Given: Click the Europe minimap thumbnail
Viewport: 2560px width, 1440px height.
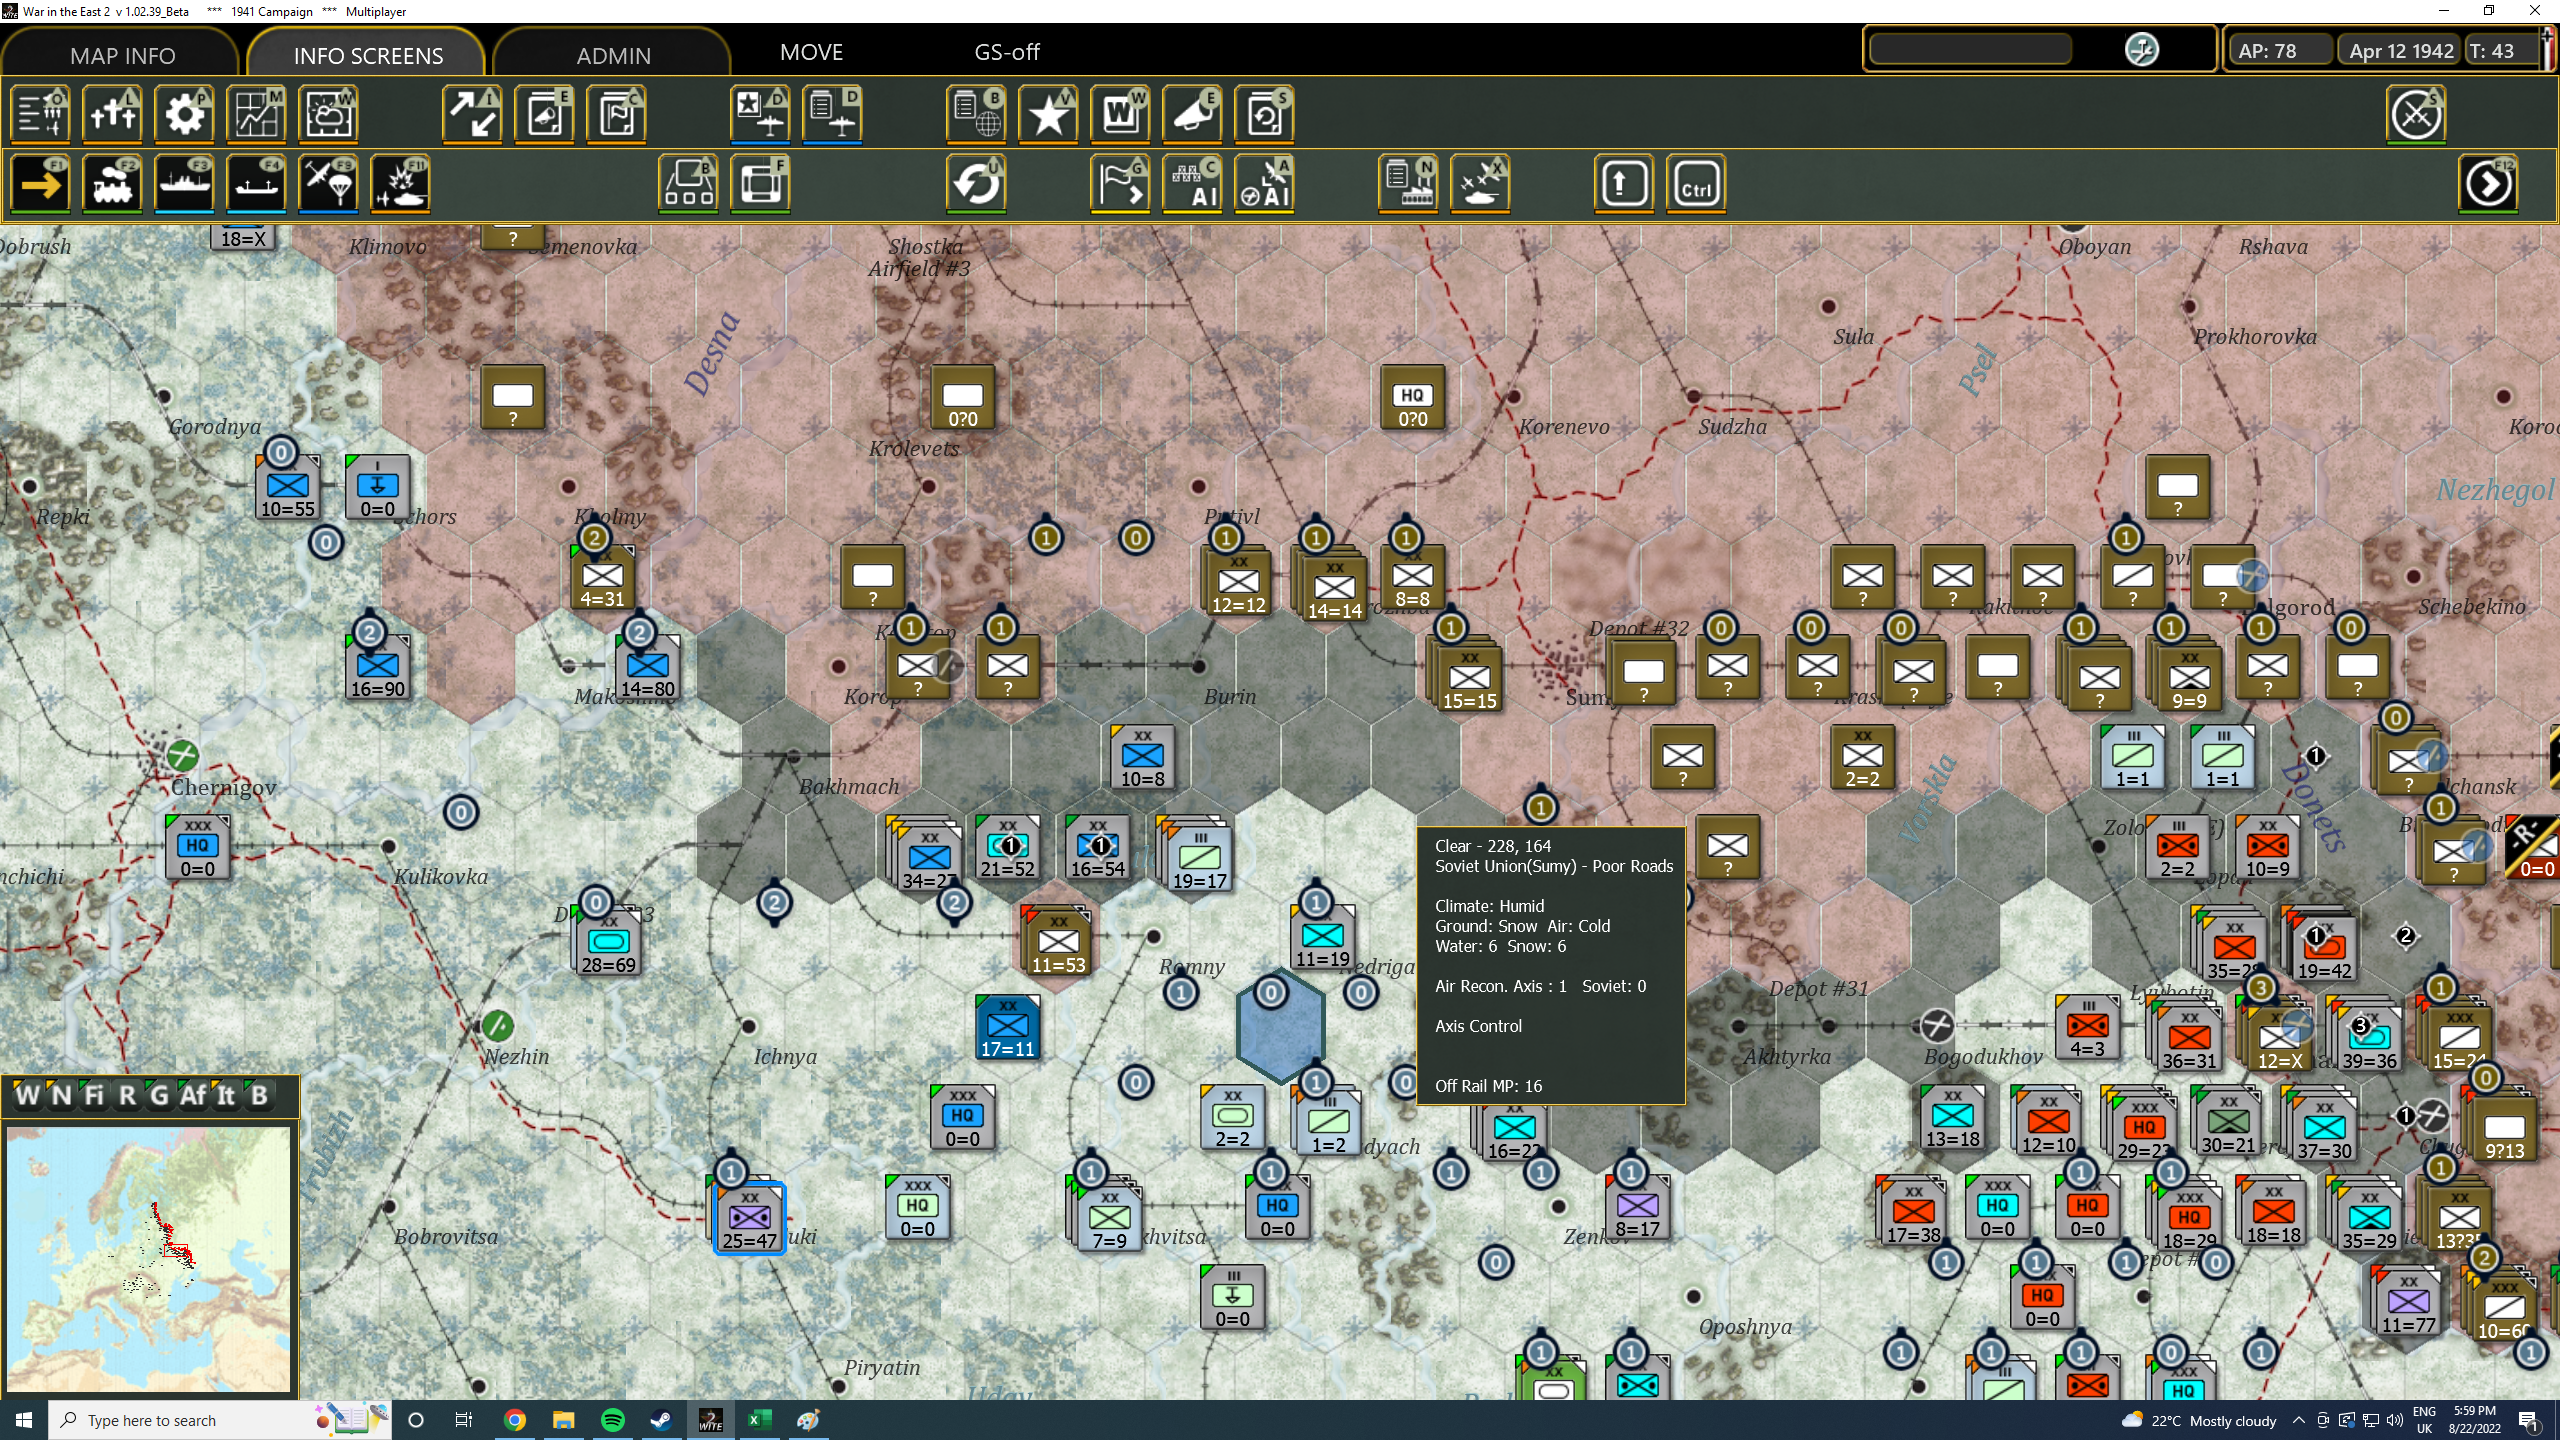Looking at the screenshot, I should pyautogui.click(x=149, y=1258).
